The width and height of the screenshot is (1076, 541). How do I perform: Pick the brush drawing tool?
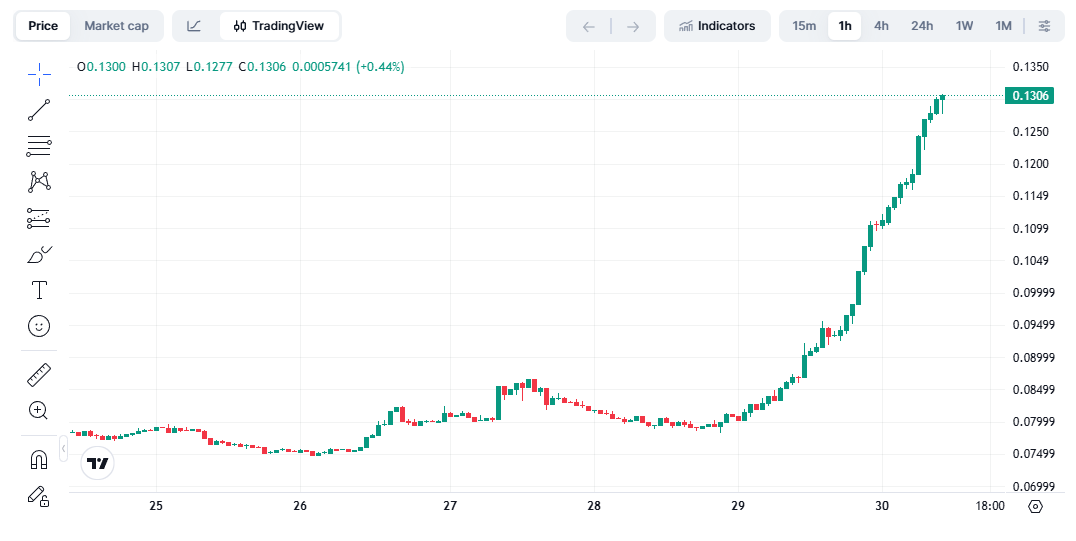coord(39,254)
